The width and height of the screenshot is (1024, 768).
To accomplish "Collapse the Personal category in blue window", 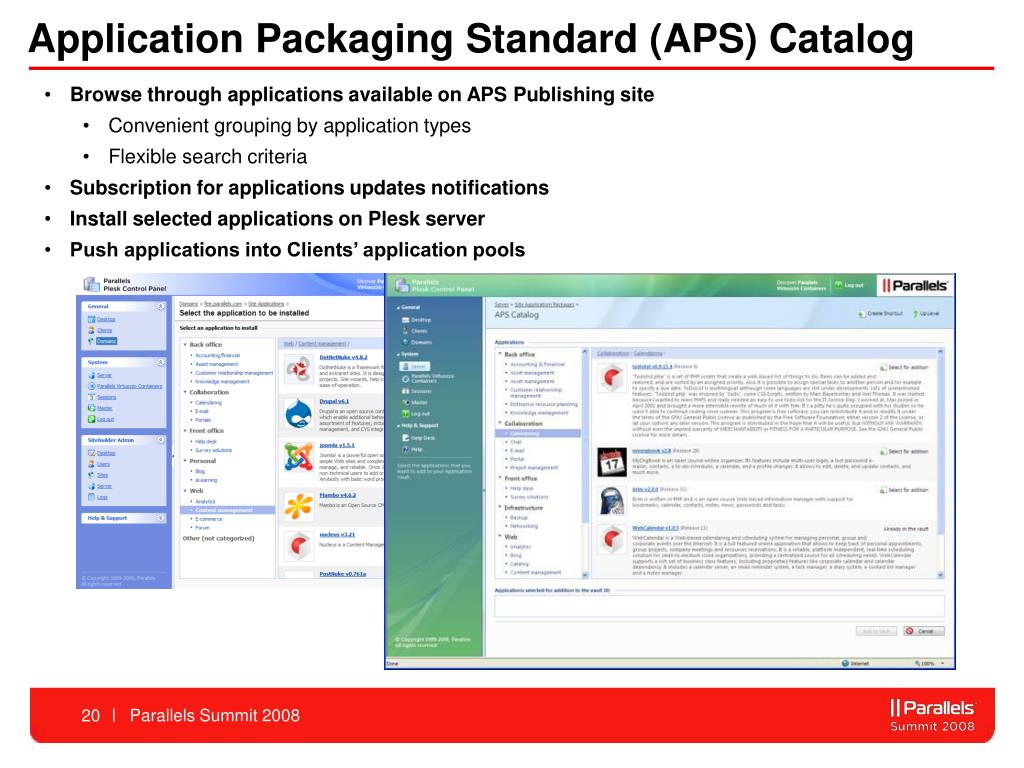I will point(185,460).
